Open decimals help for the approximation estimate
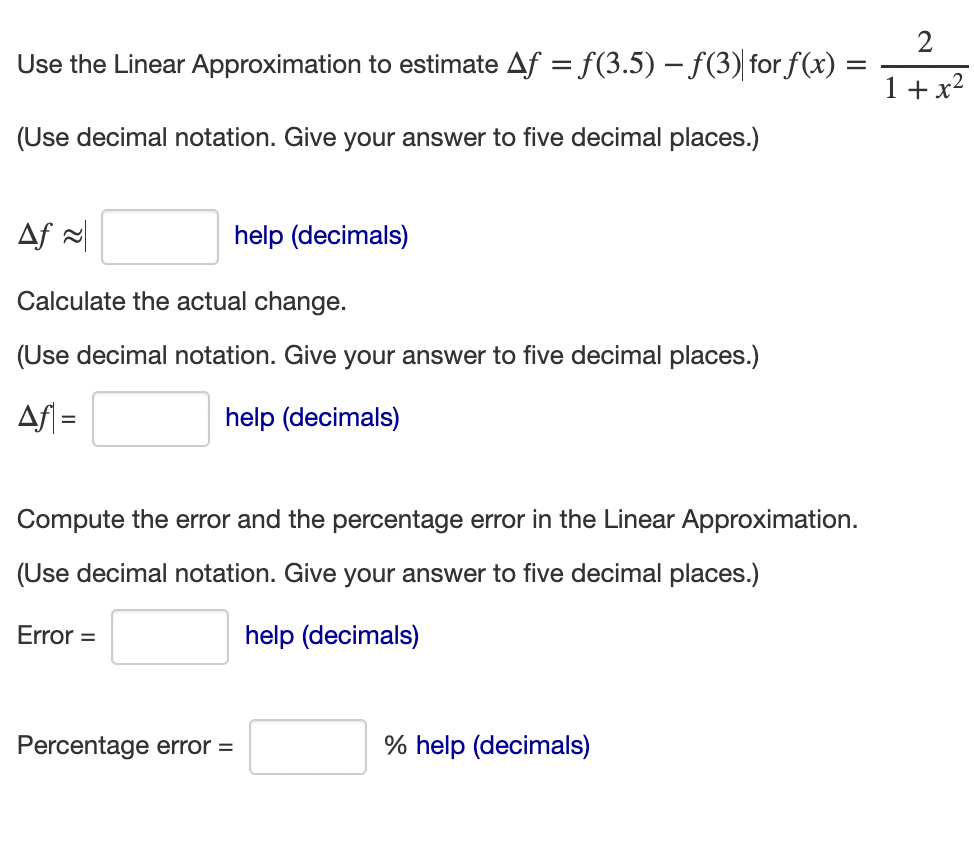 (320, 236)
